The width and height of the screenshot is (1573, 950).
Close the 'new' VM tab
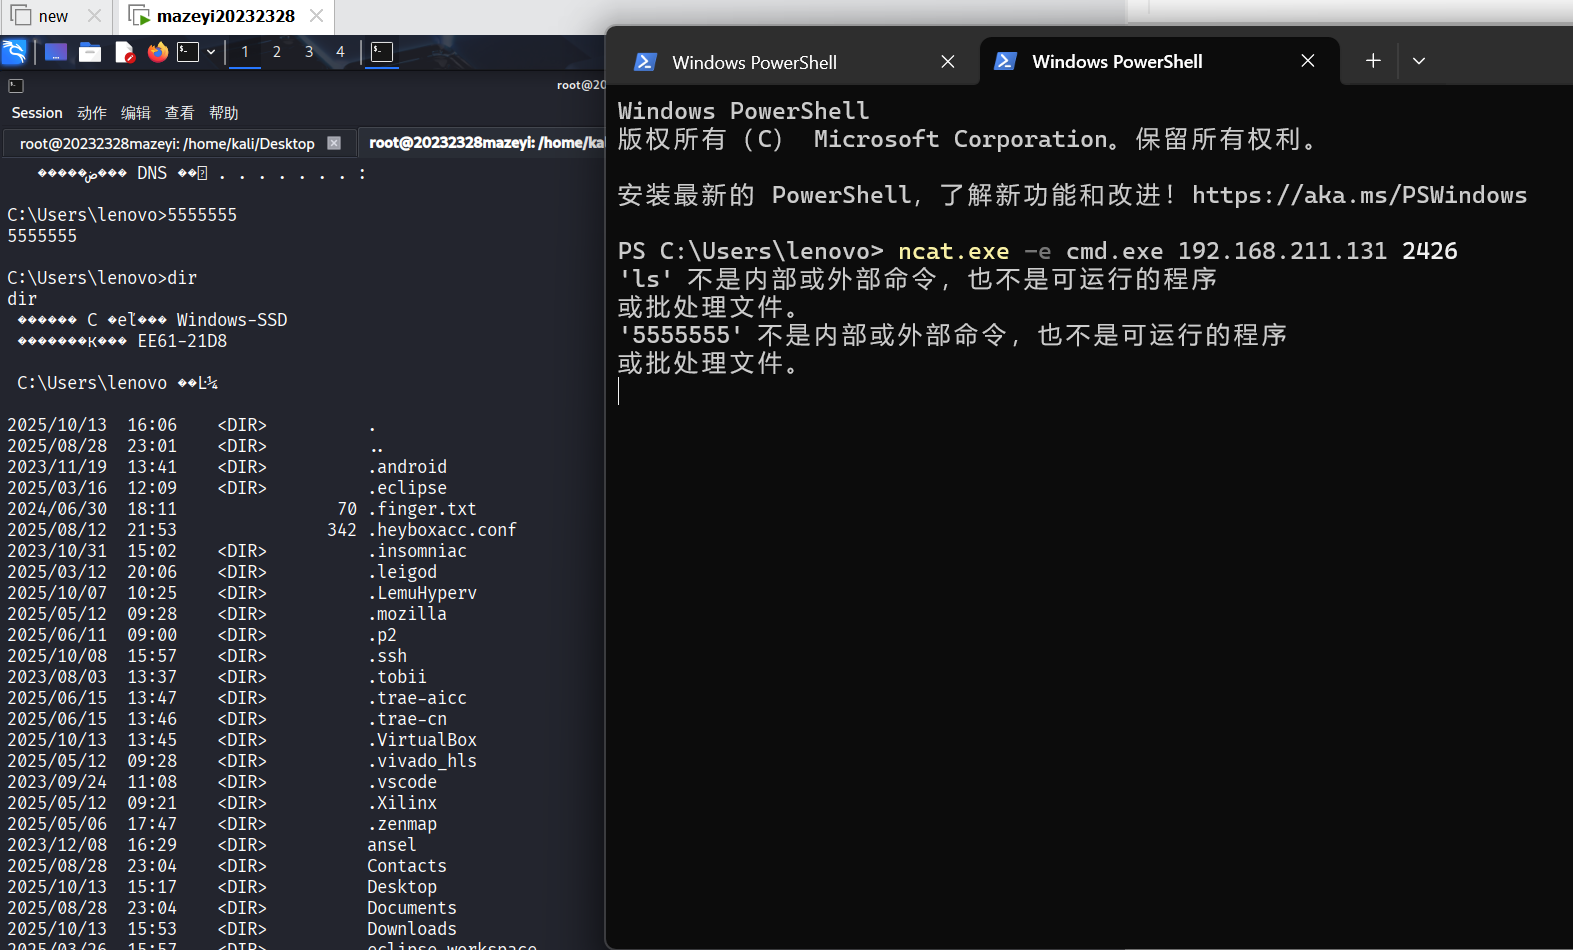point(94,16)
